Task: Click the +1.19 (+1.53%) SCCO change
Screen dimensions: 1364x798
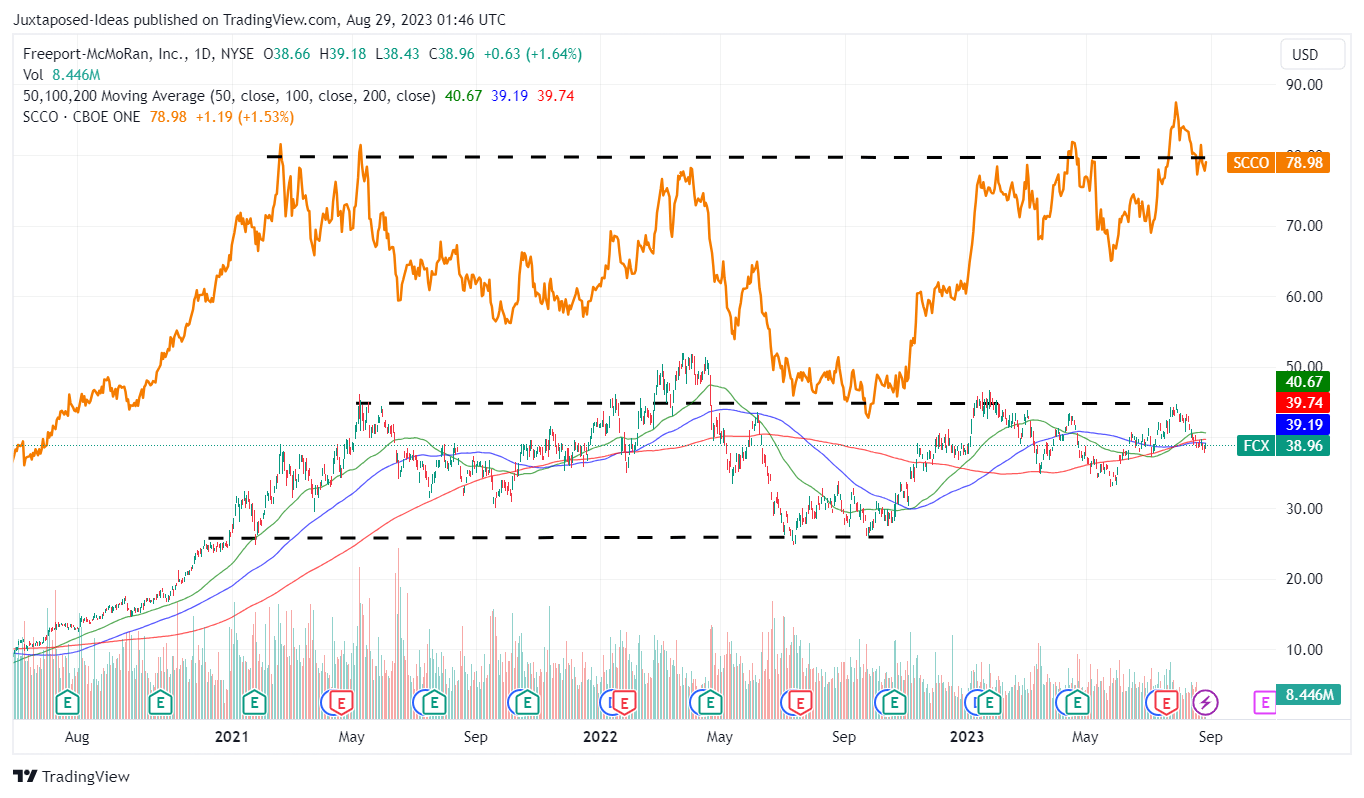Action: (245, 117)
